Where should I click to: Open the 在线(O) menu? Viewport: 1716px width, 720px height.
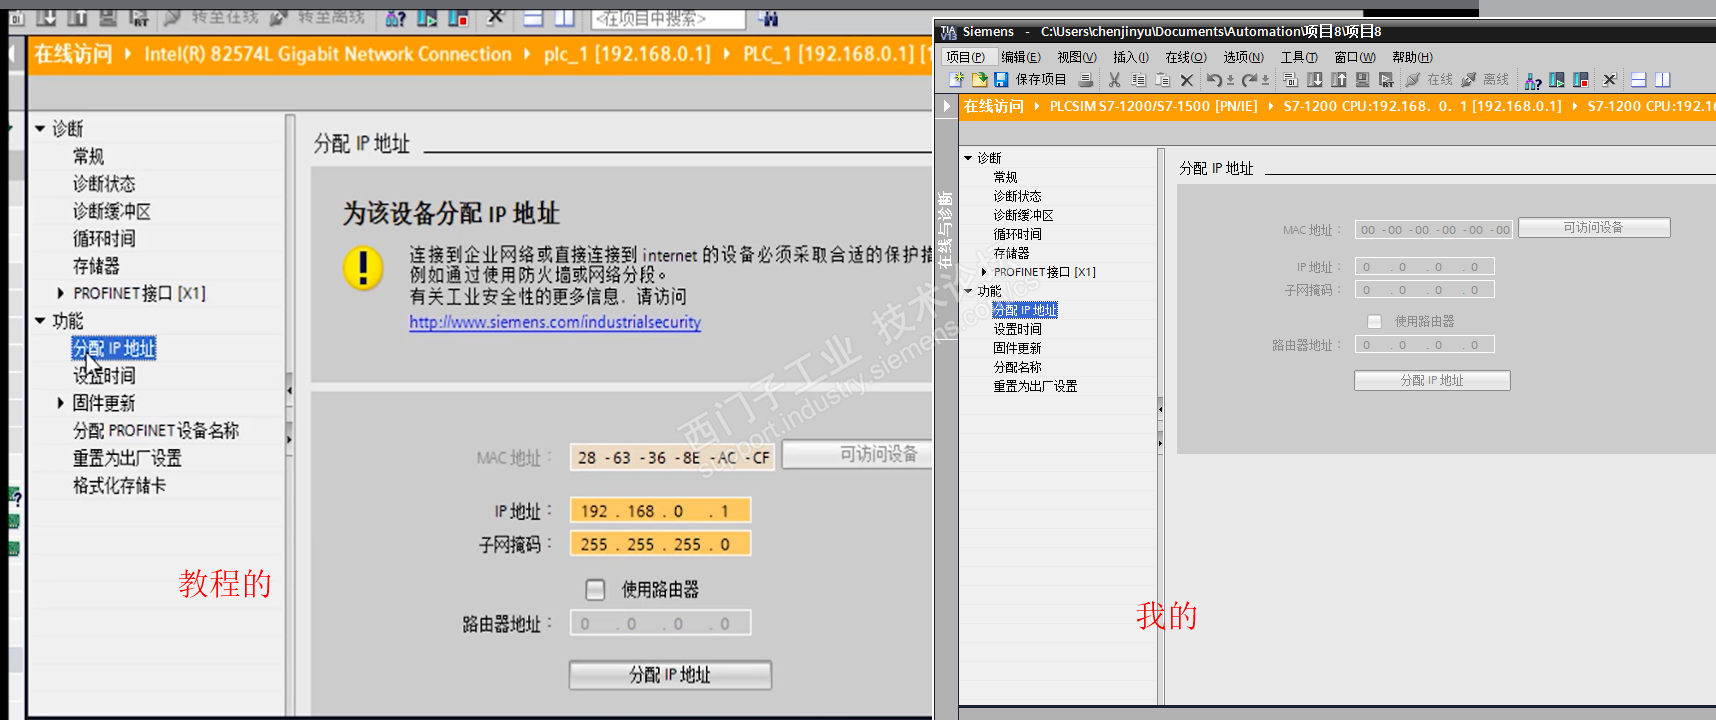pyautogui.click(x=1186, y=57)
